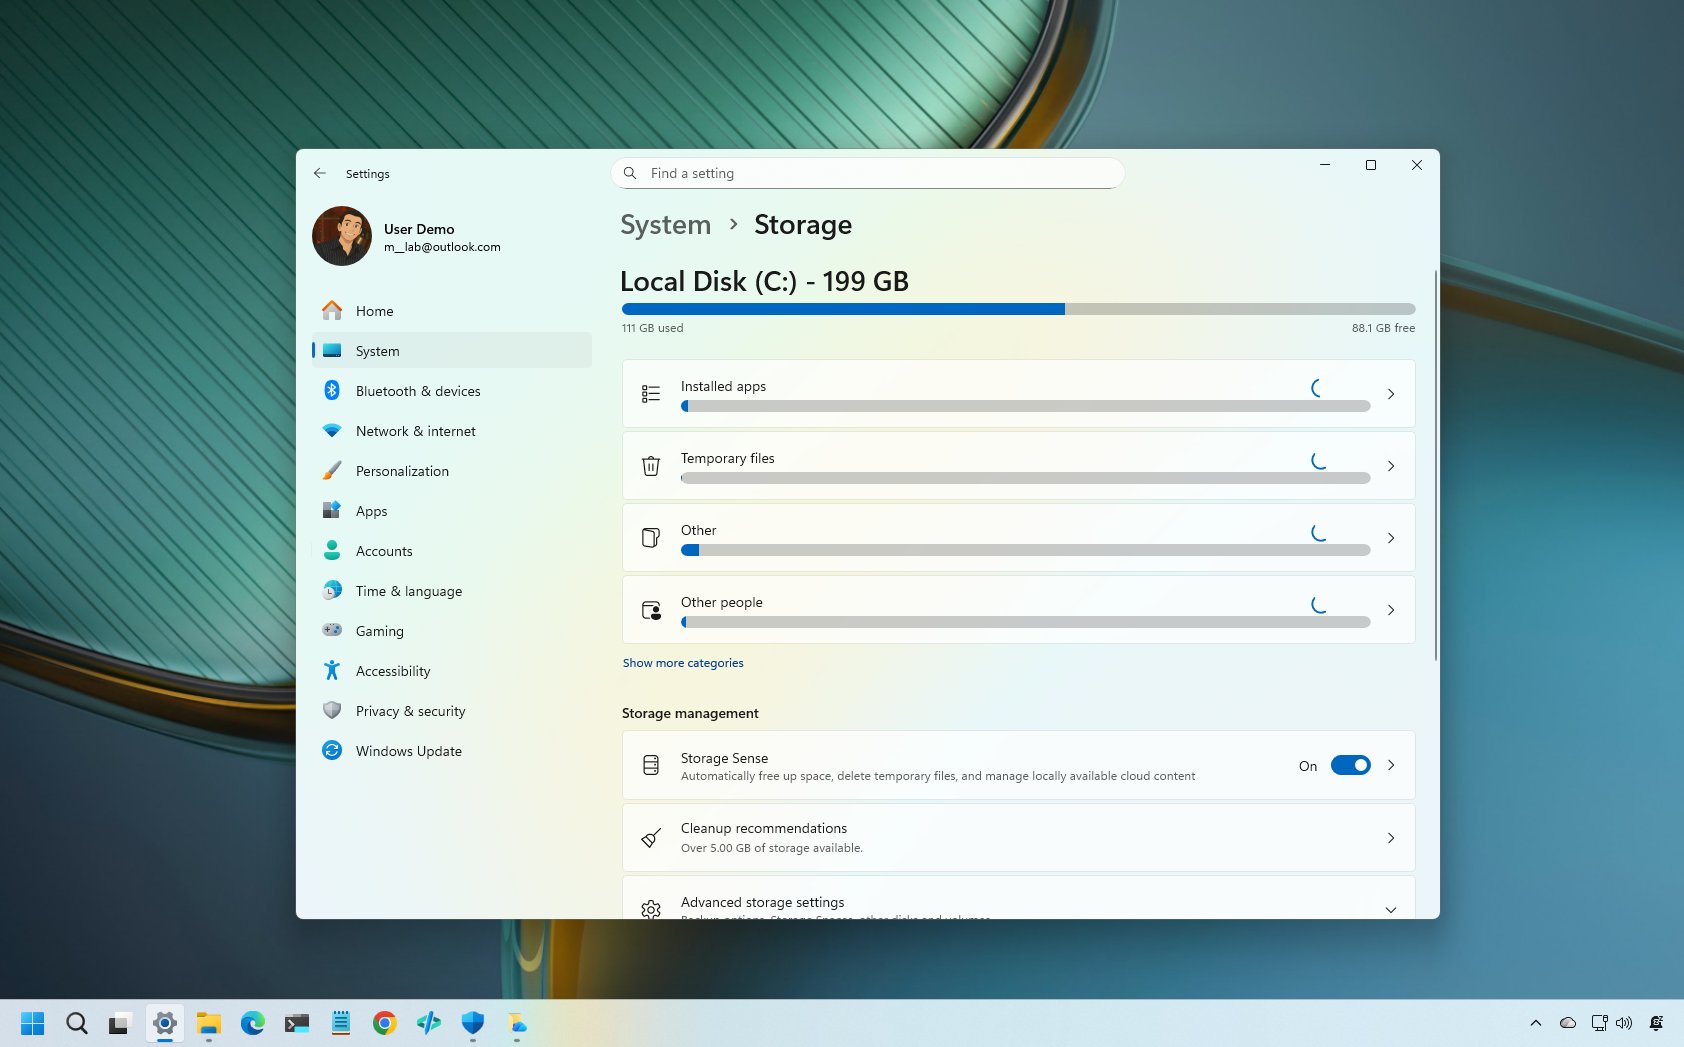This screenshot has height=1047, width=1684.
Task: Select the Network & internet section
Action: click(415, 431)
